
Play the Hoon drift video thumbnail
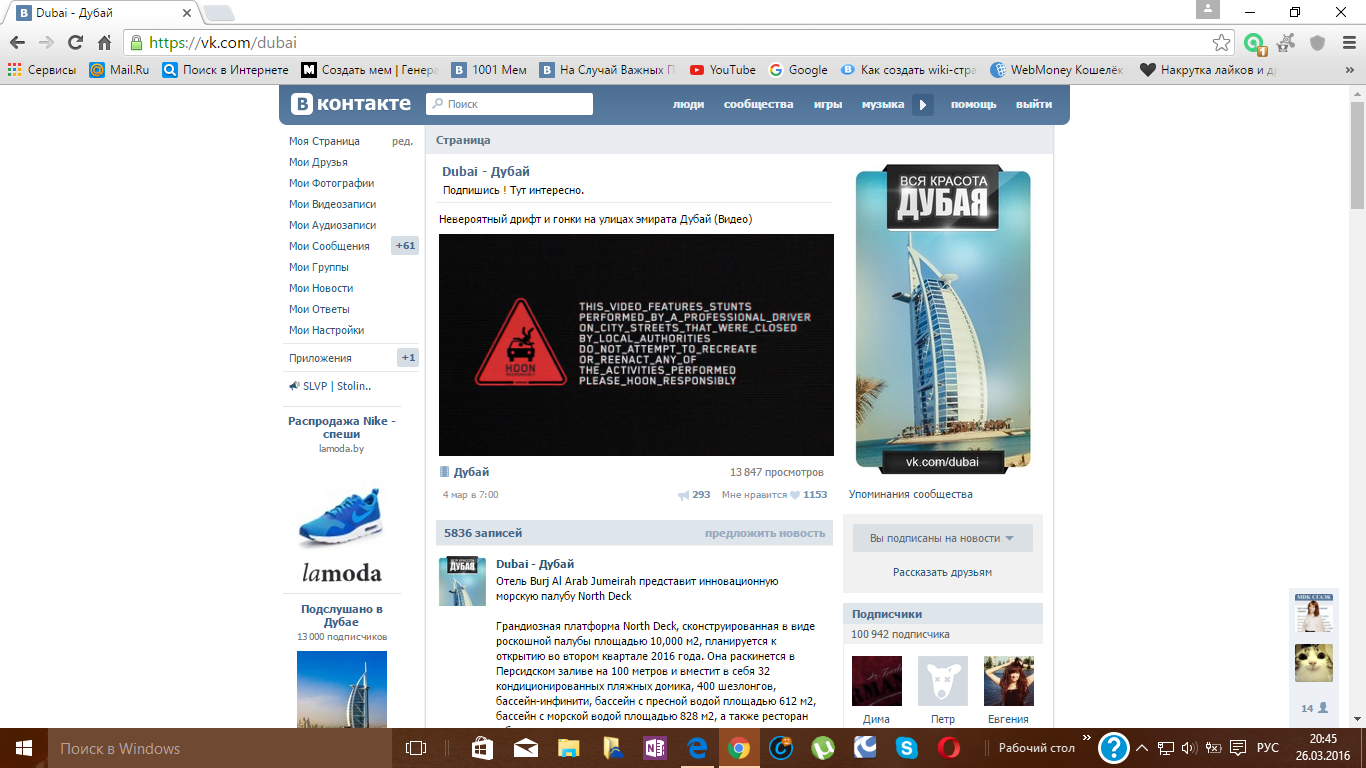click(636, 345)
